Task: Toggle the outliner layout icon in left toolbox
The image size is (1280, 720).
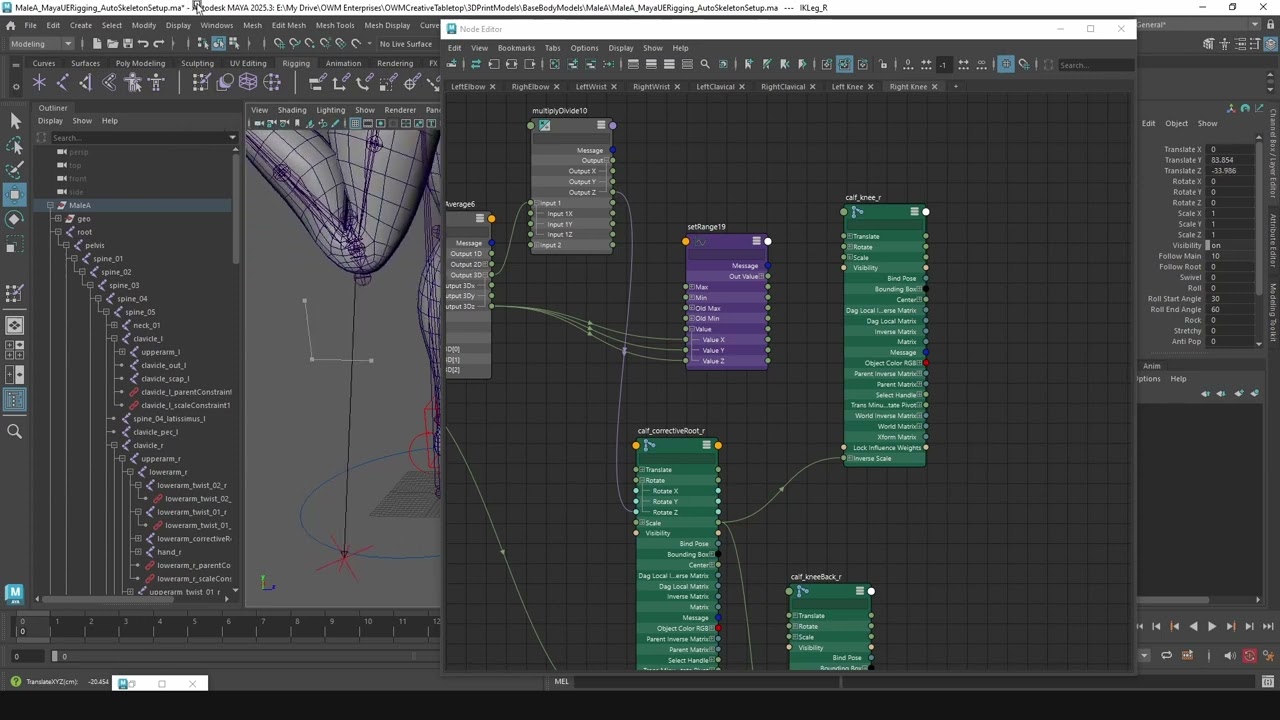Action: point(15,400)
